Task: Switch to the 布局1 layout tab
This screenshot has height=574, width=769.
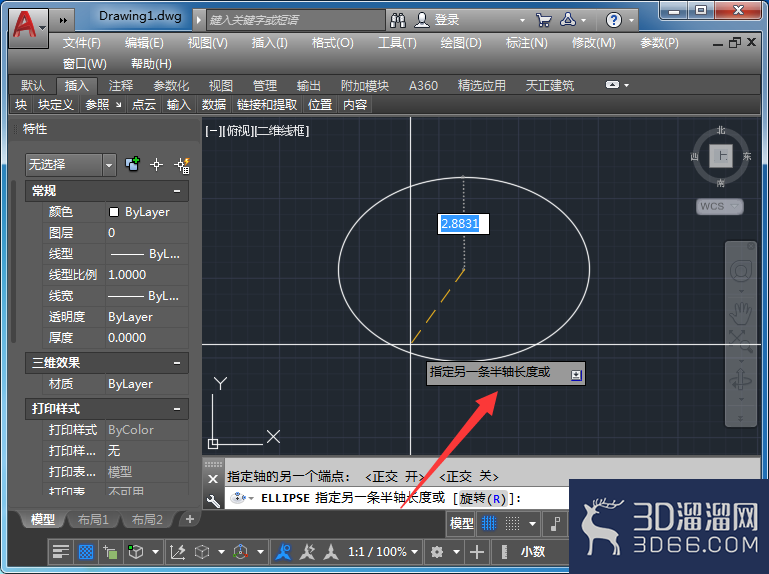Action: coord(93,519)
